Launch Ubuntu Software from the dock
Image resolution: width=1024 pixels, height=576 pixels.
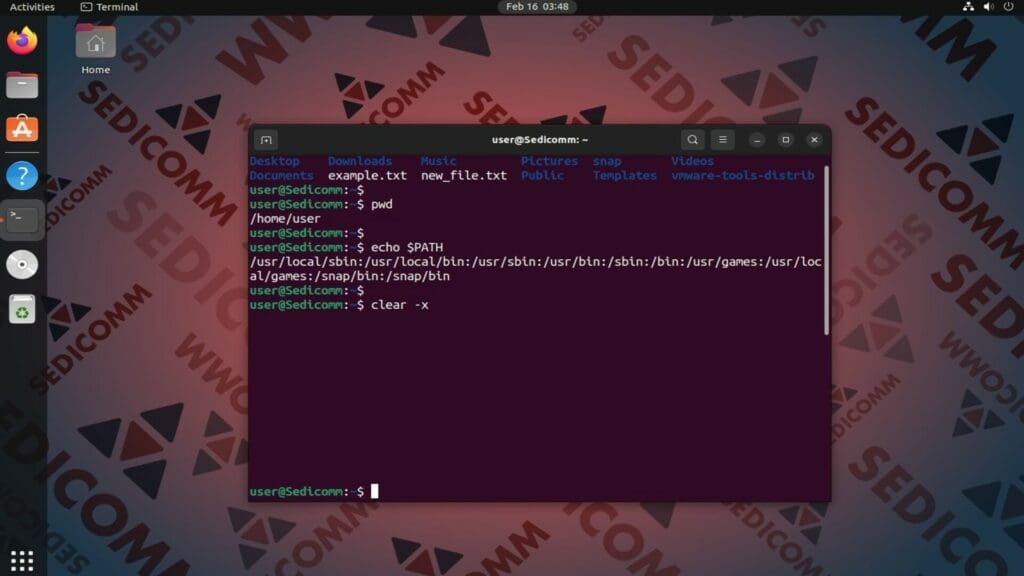coord(22,129)
